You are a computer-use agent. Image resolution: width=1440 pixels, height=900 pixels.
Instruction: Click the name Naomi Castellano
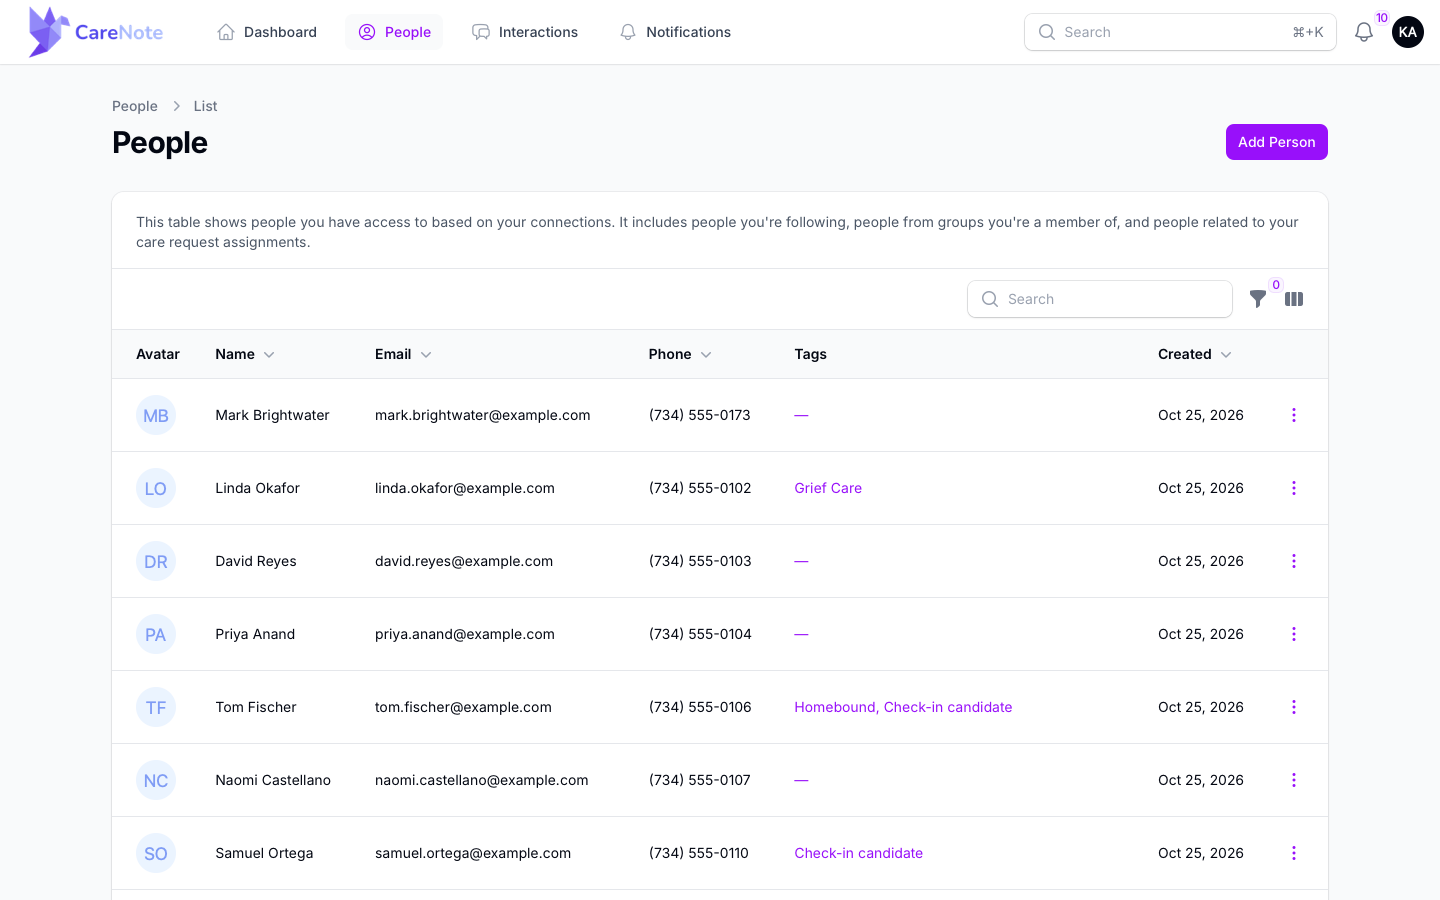pos(273,780)
